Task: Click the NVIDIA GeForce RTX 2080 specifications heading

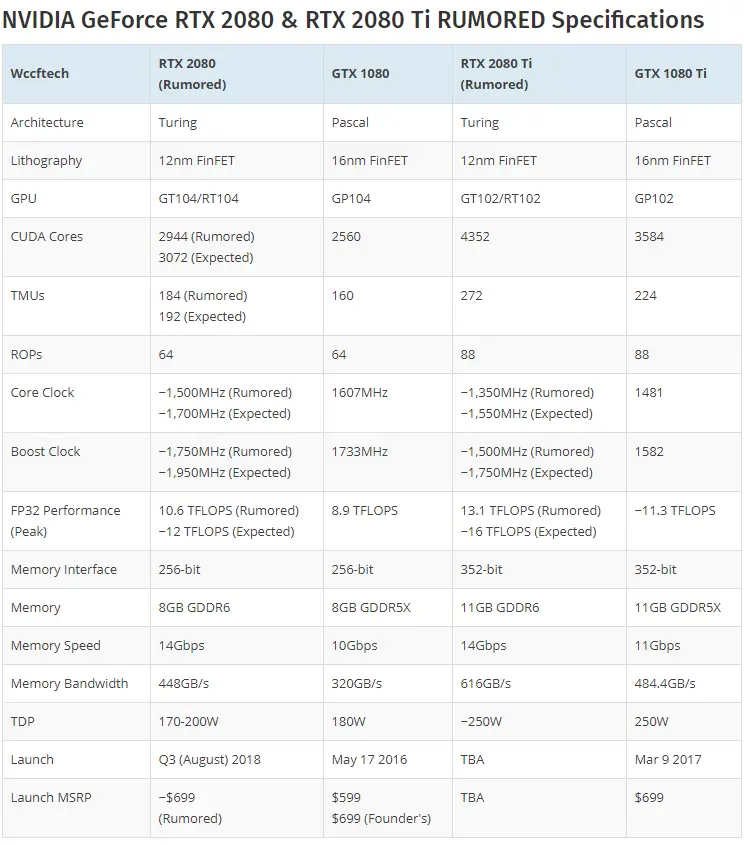Action: tap(353, 20)
